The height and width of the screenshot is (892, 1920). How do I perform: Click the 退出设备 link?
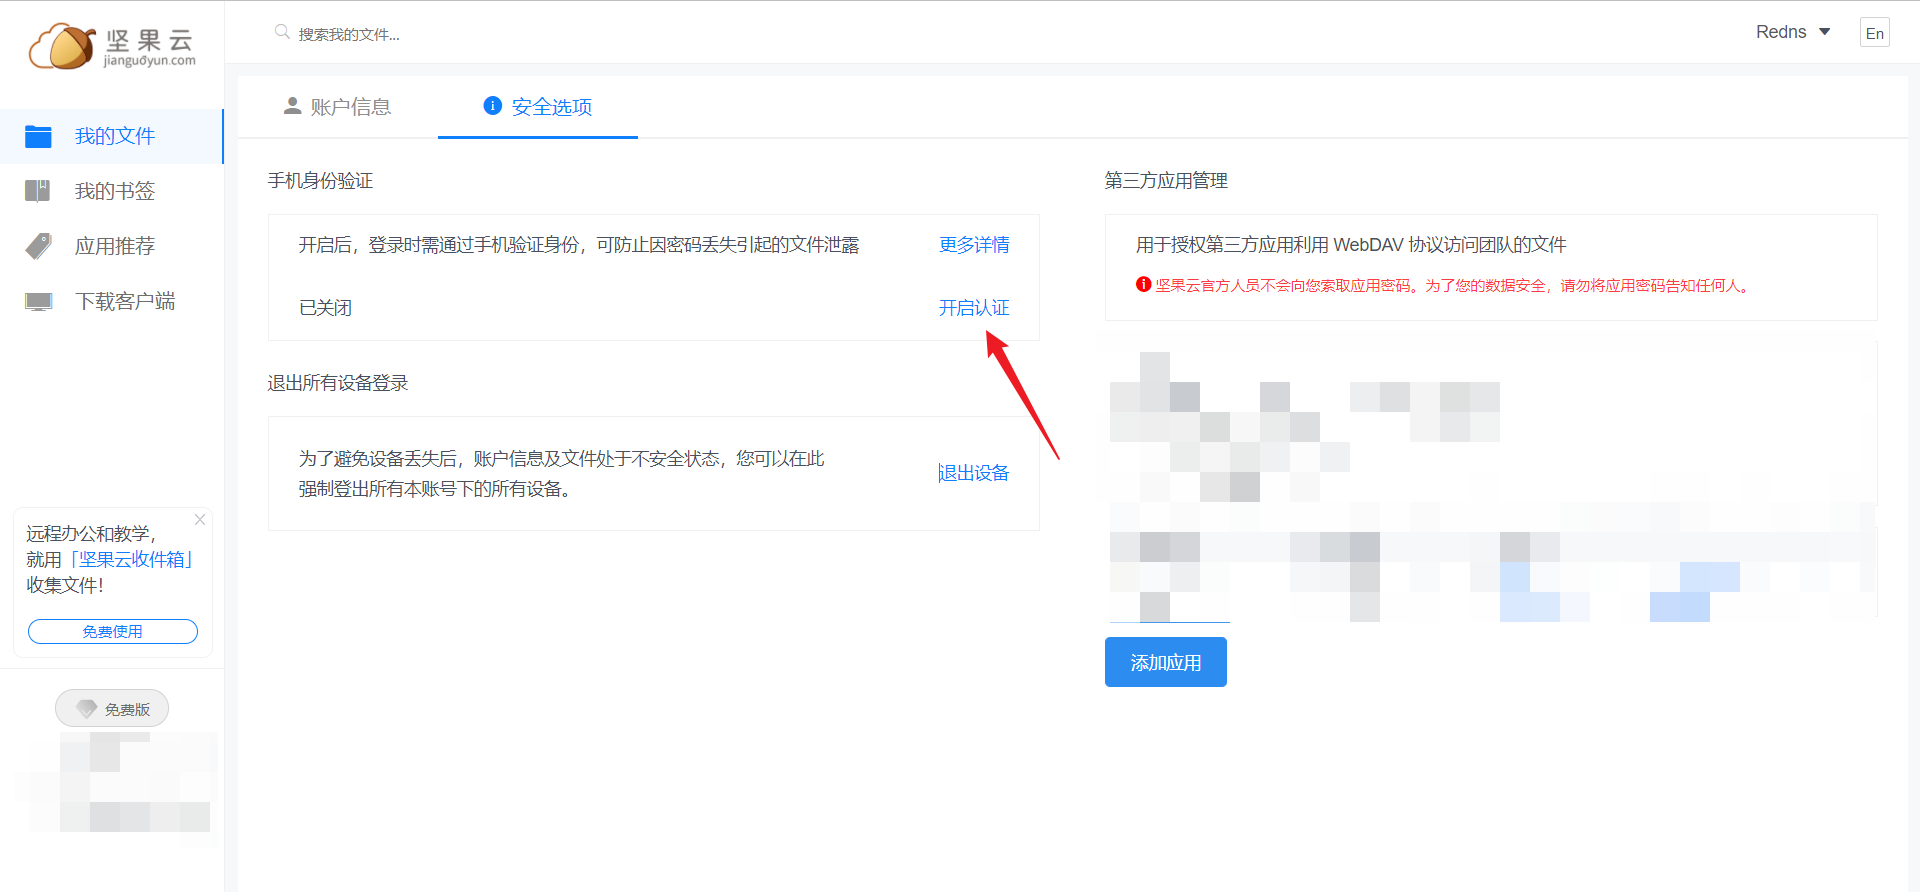[x=974, y=473]
